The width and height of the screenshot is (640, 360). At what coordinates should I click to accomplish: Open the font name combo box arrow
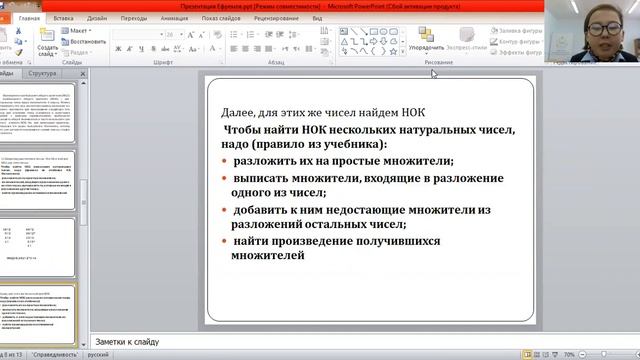pos(162,35)
